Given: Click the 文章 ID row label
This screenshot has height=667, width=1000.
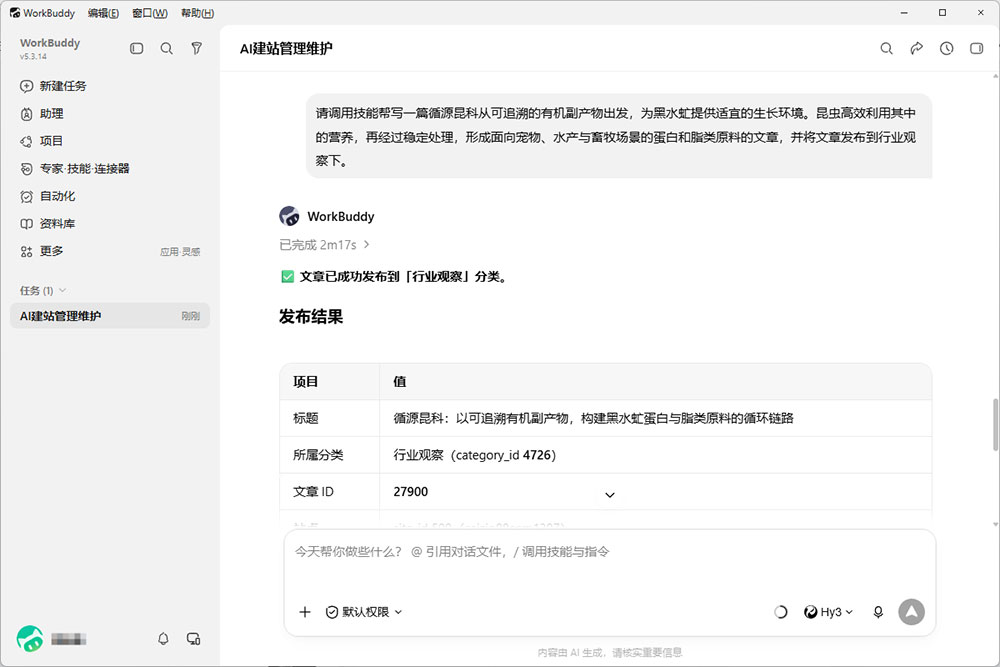Looking at the screenshot, I should pos(313,492).
